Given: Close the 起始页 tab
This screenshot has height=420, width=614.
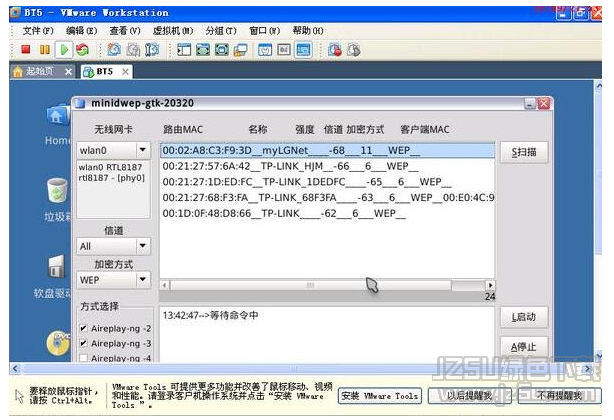Looking at the screenshot, I should point(68,72).
